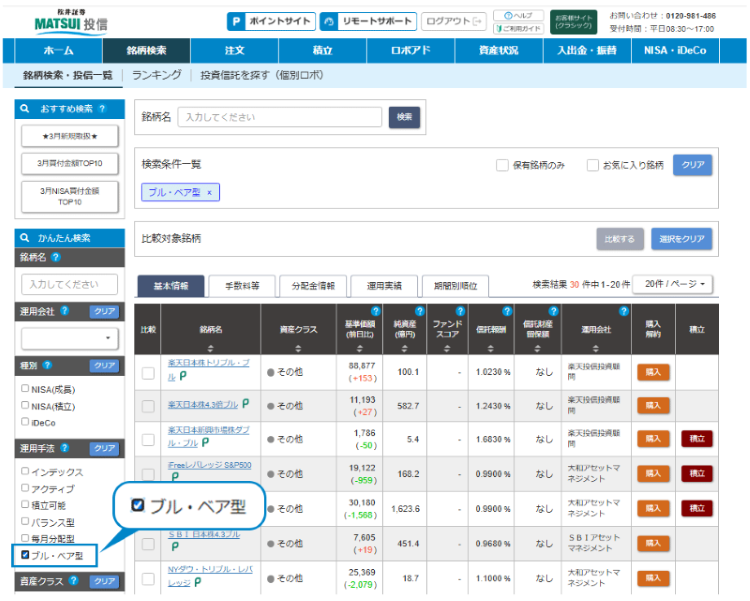Check the 保有銘柄のみ checkbox
This screenshot has width=750, height=601.
click(503, 165)
